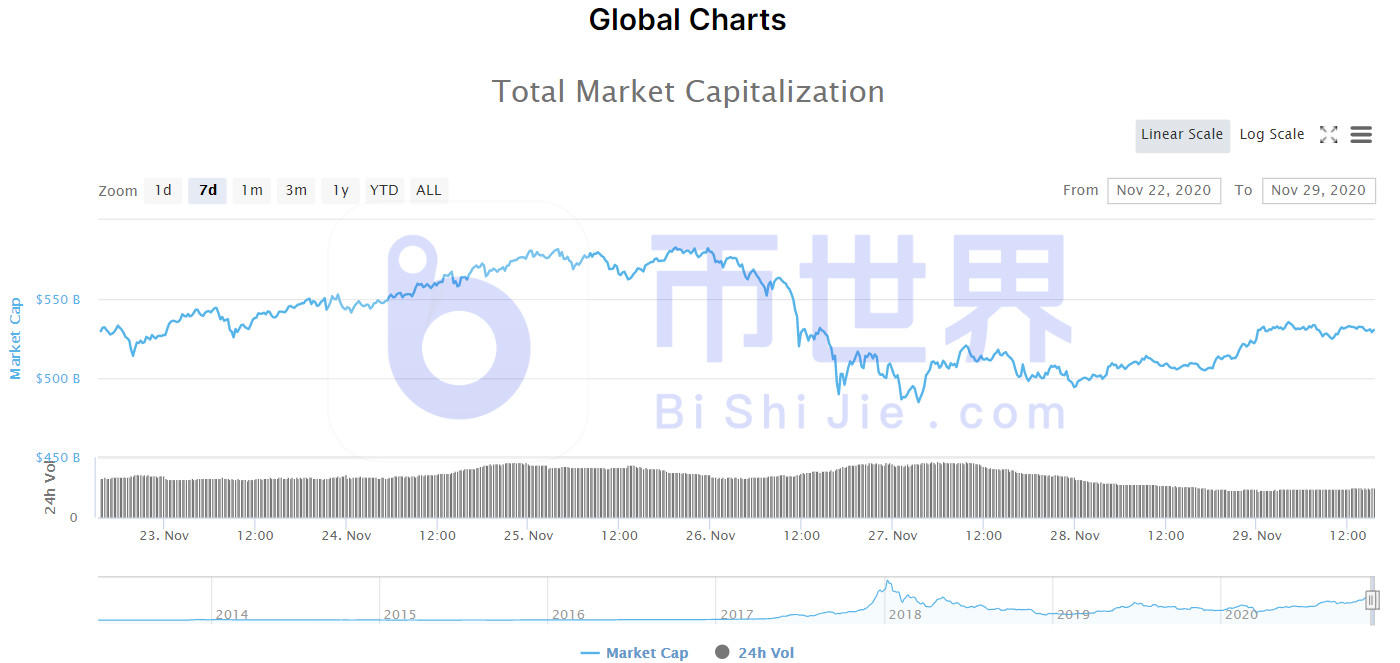Click the 24h Vol gray circle icon

tap(722, 653)
